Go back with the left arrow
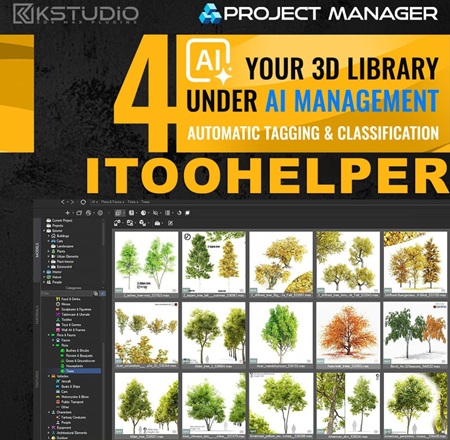 pyautogui.click(x=62, y=202)
